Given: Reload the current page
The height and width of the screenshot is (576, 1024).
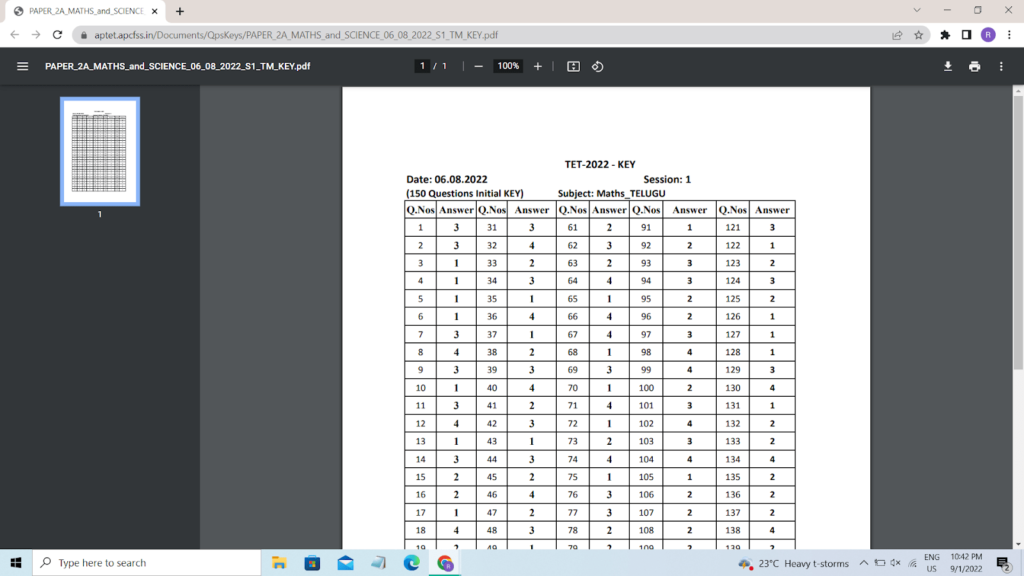Looking at the screenshot, I should 57,35.
